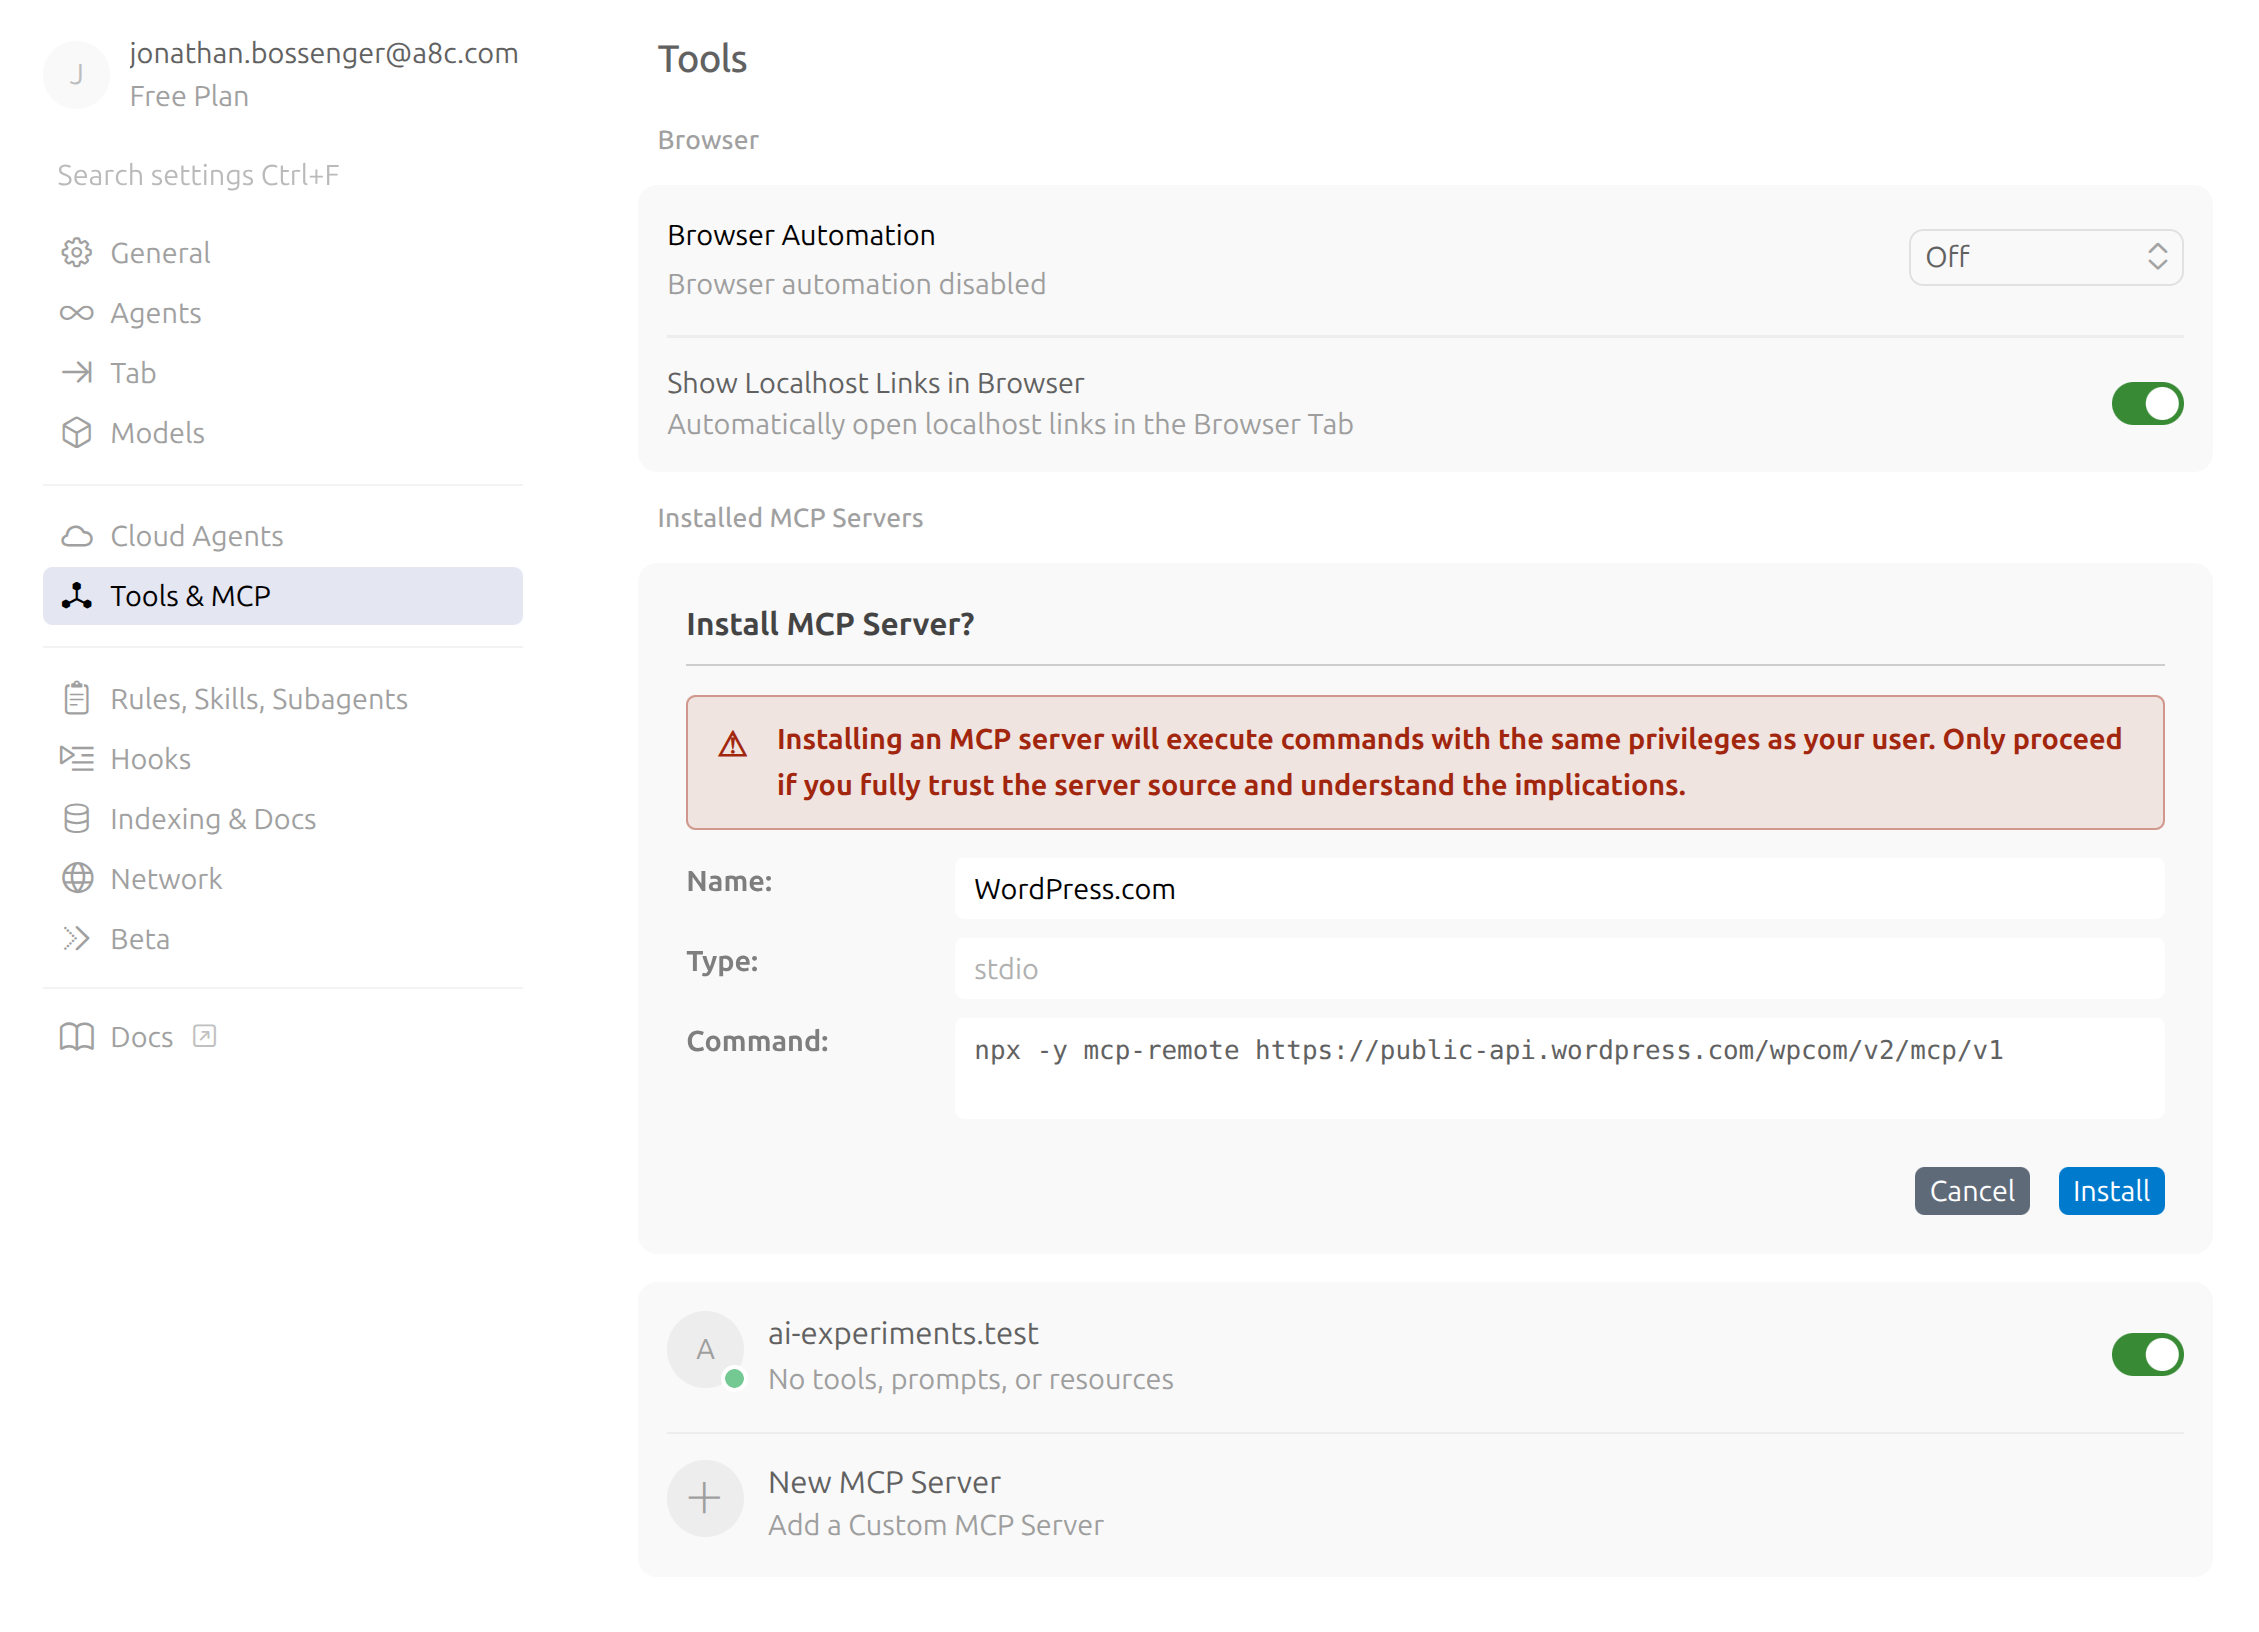Click Install to add WordPress.com server
This screenshot has width=2259, height=1632.
tap(2111, 1191)
